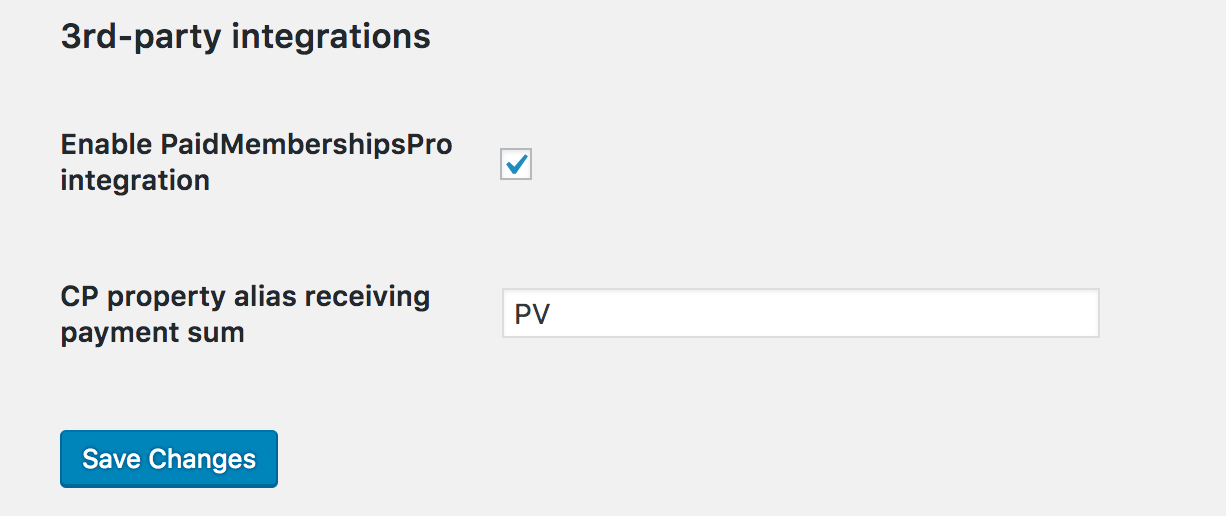Click the Save Changes button

169,459
